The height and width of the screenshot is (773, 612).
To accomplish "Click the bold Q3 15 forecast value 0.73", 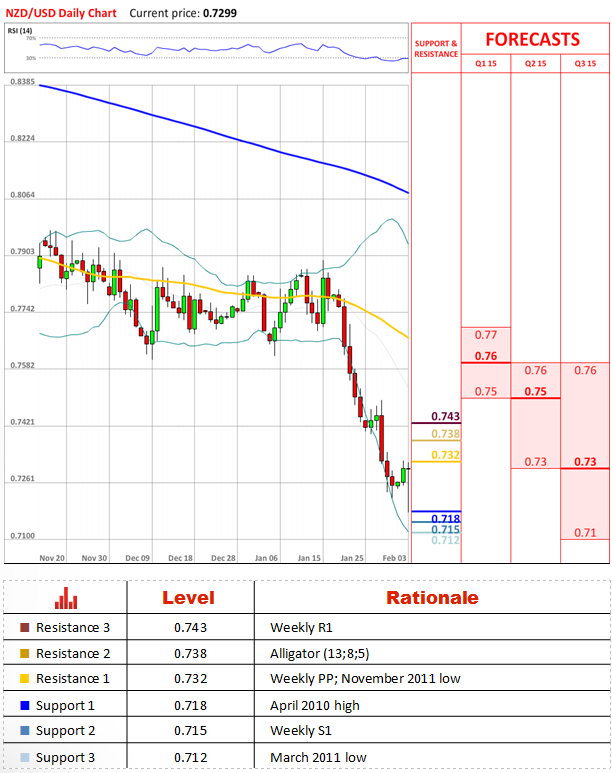I will [585, 462].
